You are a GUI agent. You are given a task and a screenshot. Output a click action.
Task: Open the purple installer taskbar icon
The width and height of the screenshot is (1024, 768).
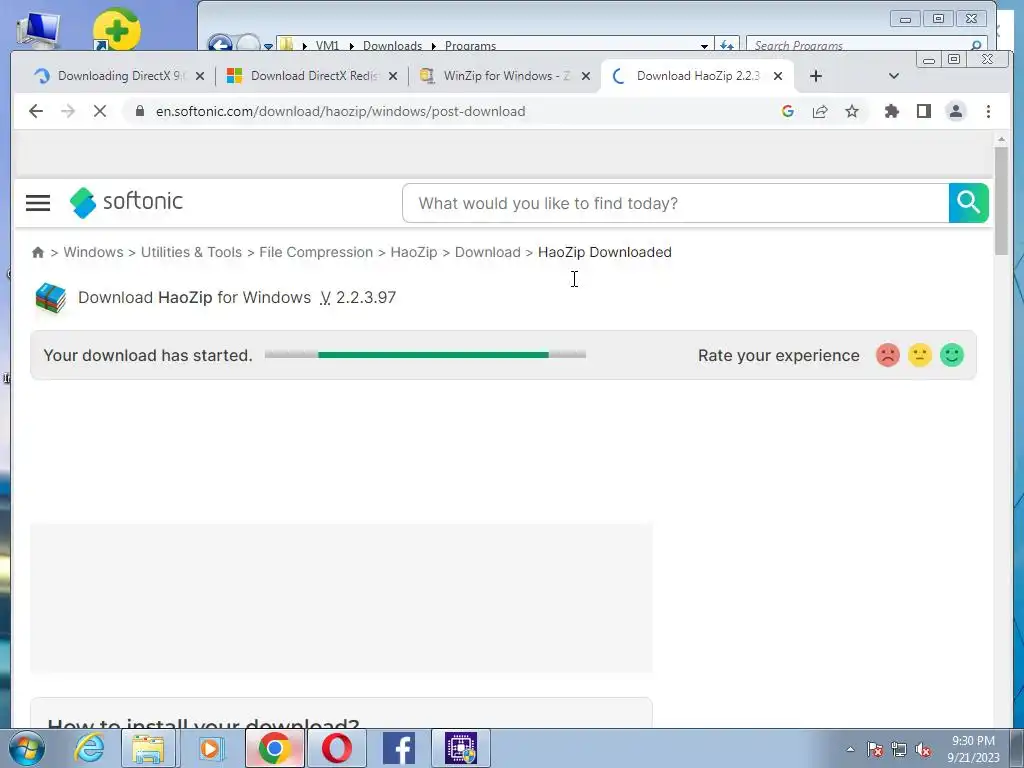pos(461,748)
